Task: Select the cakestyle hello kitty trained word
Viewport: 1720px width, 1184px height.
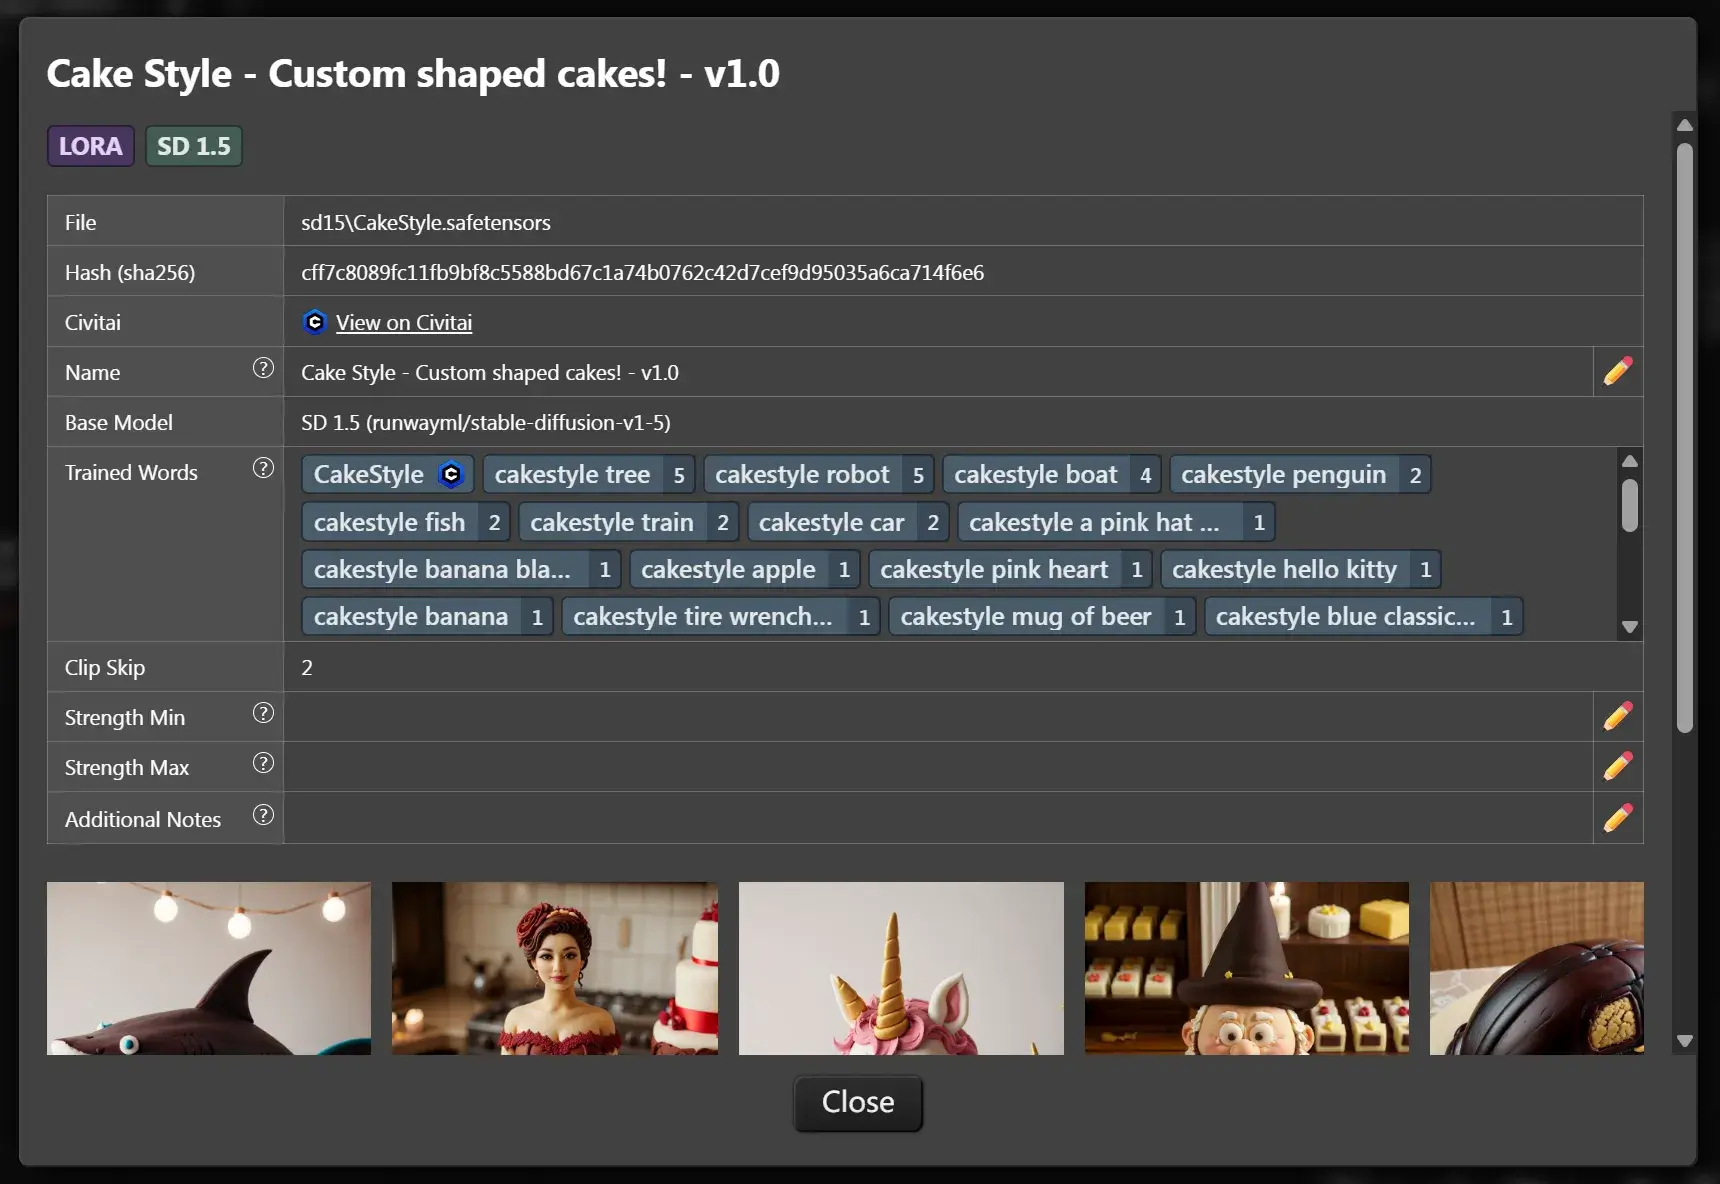Action: (1301, 569)
